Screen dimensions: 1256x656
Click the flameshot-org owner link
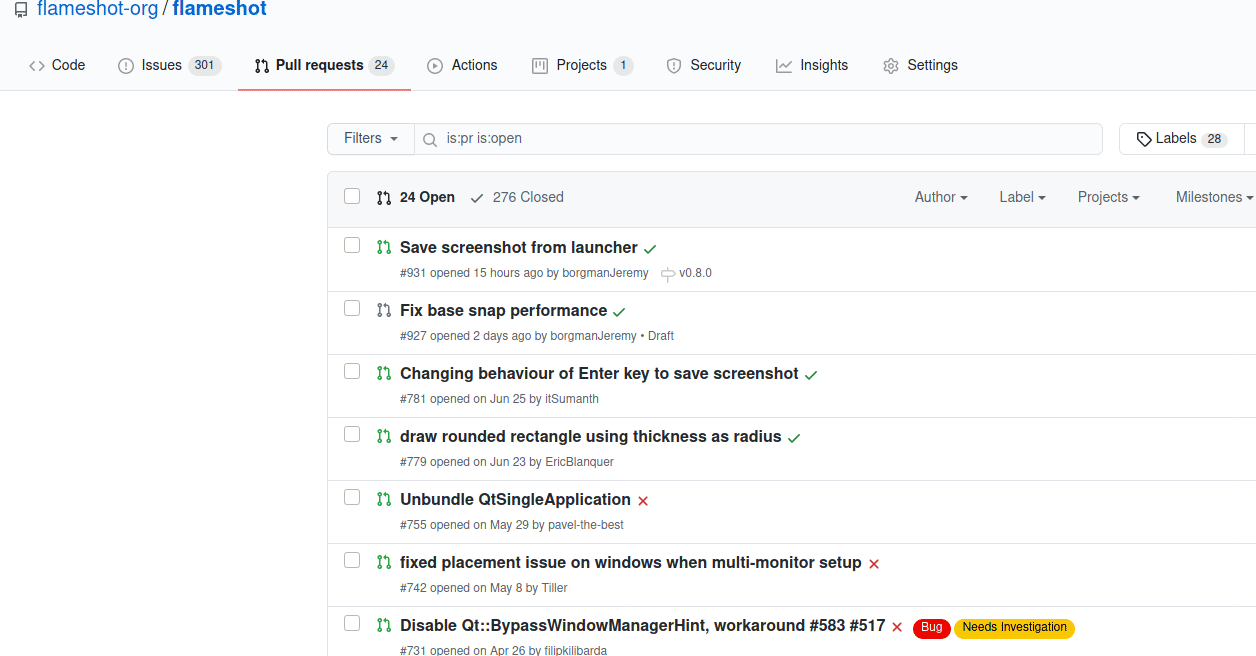coord(98,10)
